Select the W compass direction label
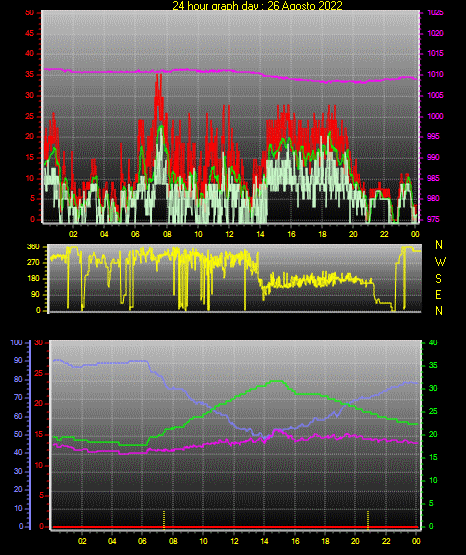Image resolution: width=466 pixels, height=555 pixels. click(x=440, y=262)
